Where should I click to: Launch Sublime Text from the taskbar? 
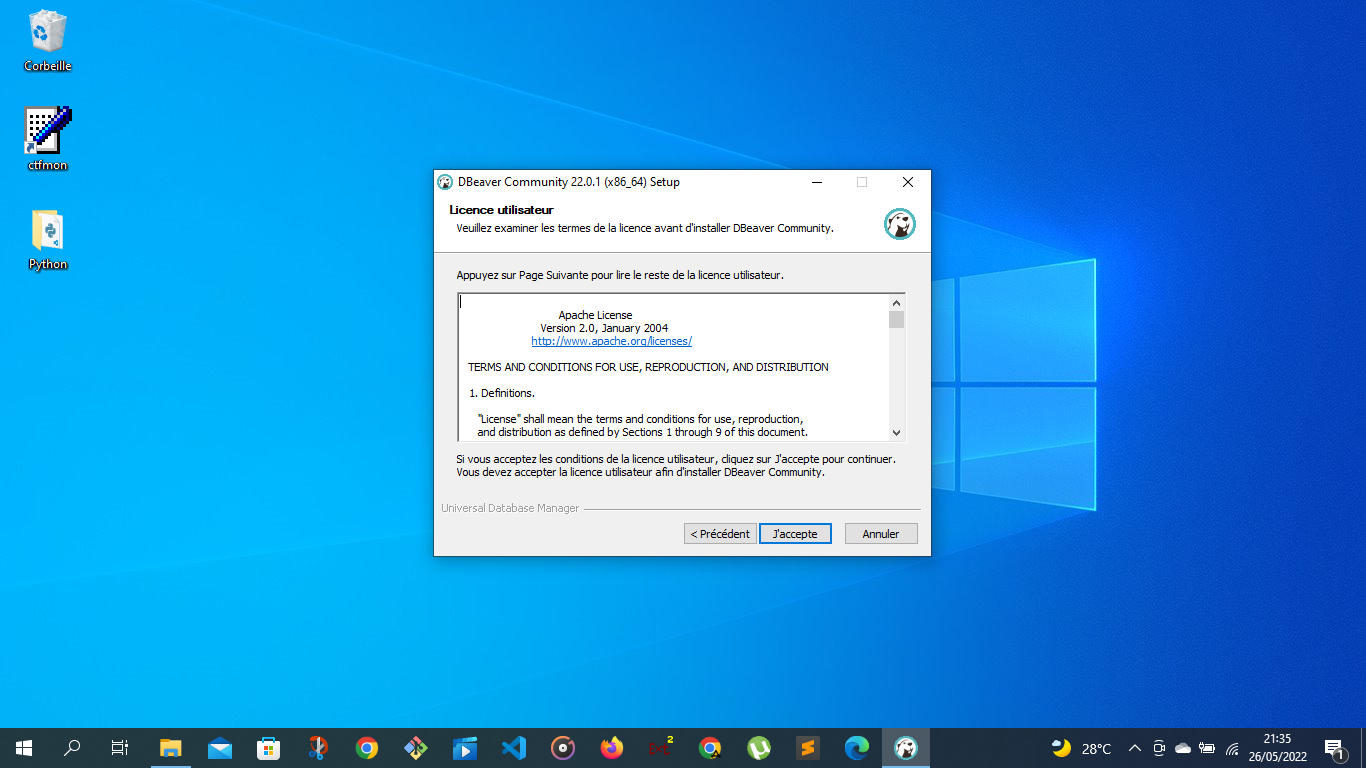coord(808,748)
